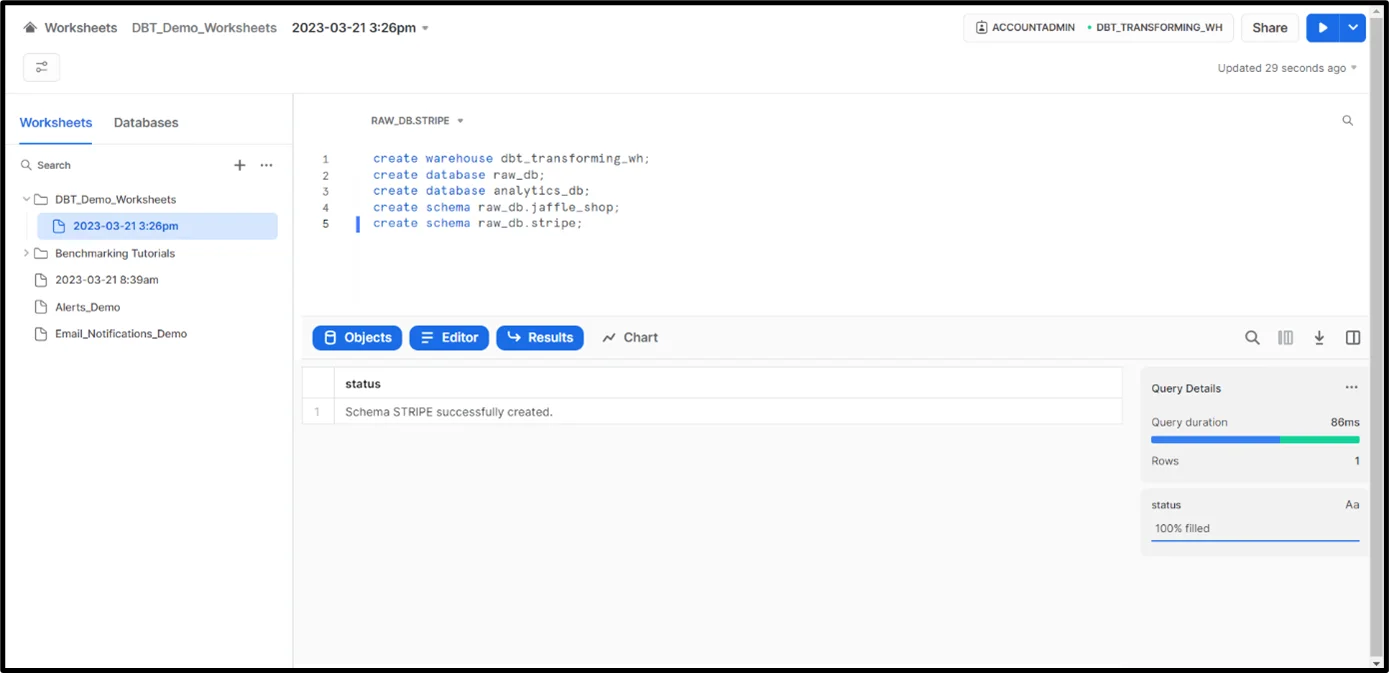
Task: Open the run options dropdown arrow
Action: [1352, 28]
